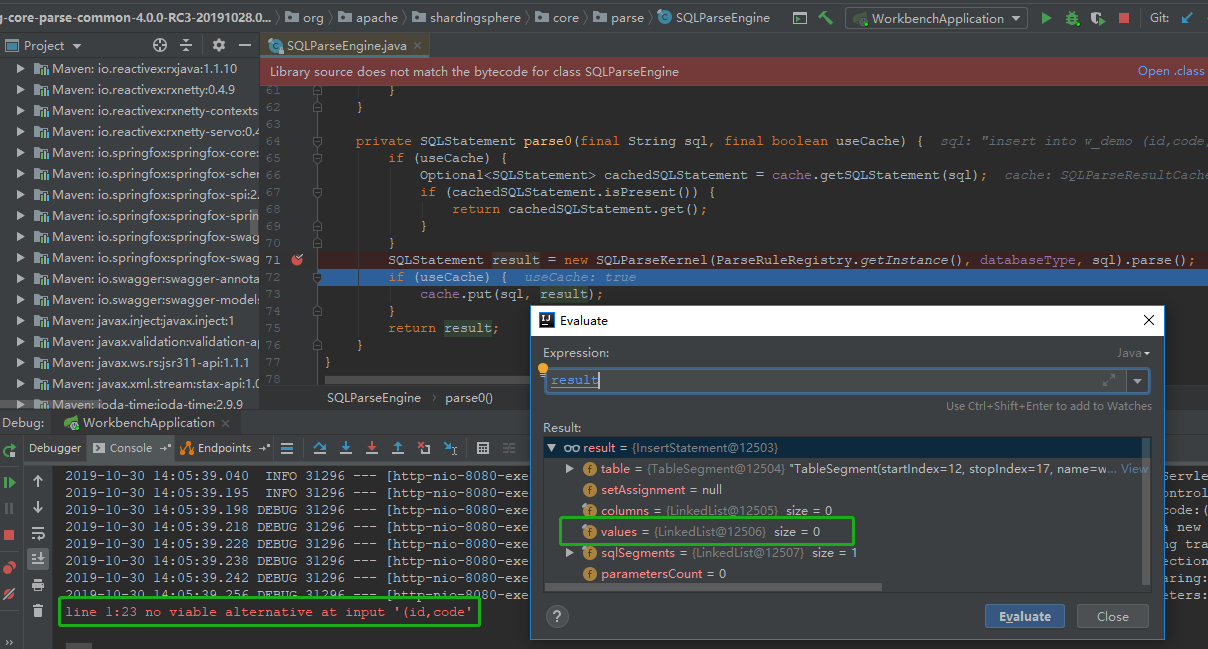Start debugging with the bug icon

pos(1072,18)
